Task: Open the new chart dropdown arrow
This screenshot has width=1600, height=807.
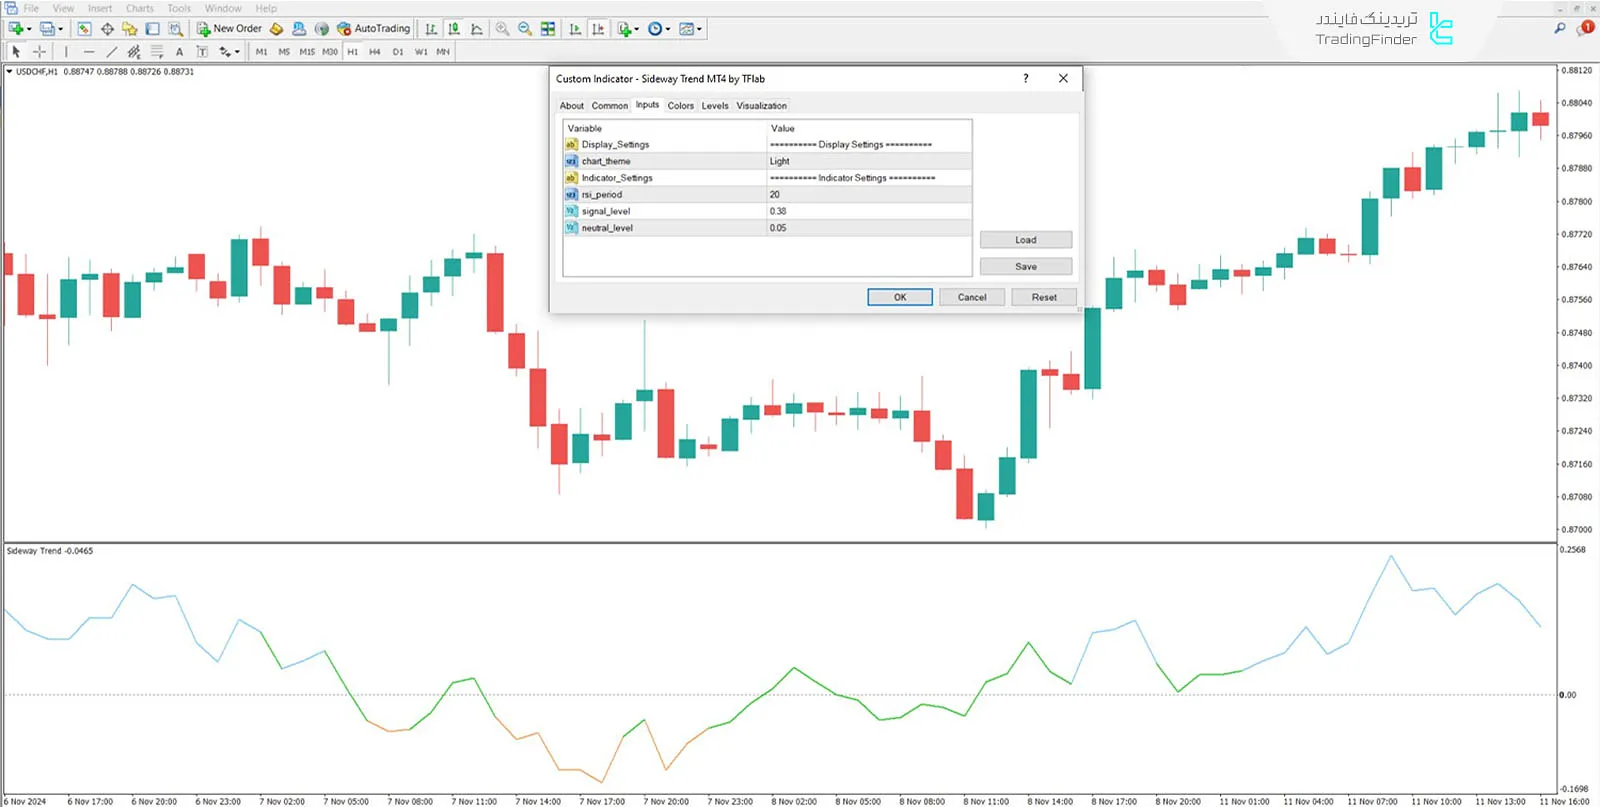Action: pos(28,29)
